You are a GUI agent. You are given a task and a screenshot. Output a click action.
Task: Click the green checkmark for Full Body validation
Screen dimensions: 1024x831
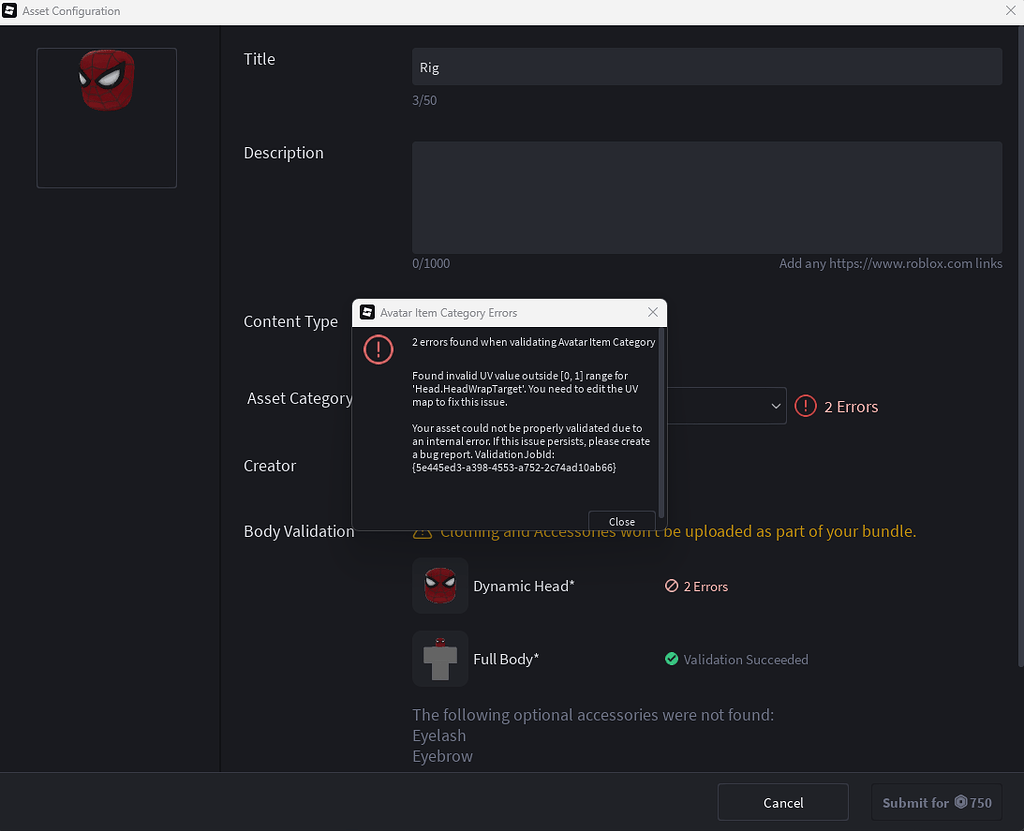tap(671, 659)
